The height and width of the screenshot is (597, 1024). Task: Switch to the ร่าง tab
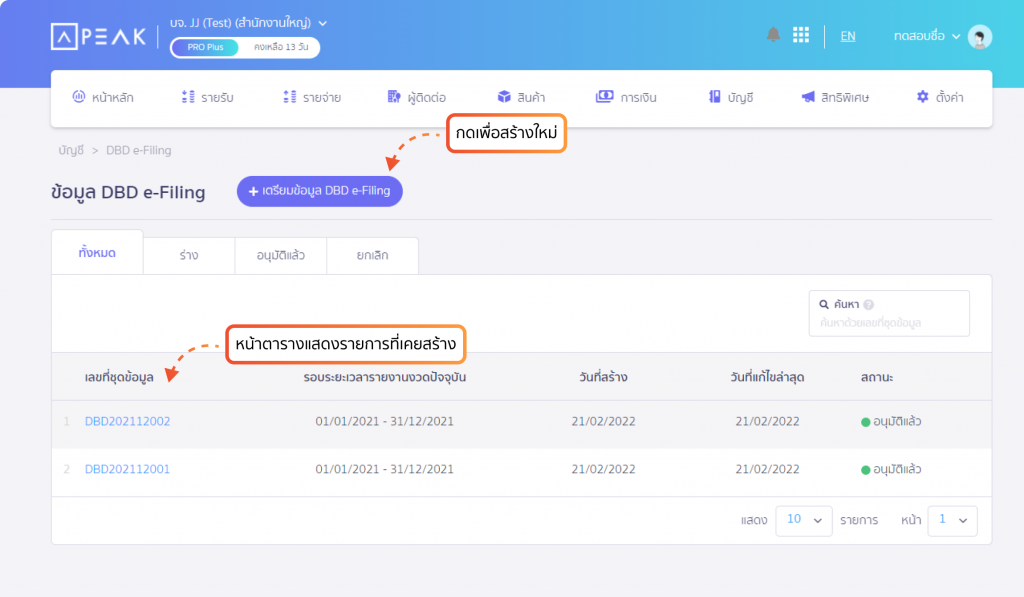point(189,255)
